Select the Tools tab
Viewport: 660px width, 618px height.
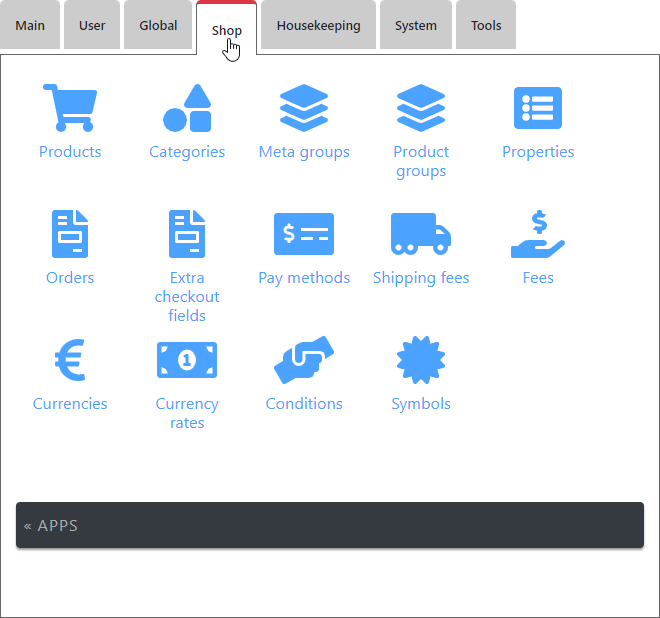point(486,26)
